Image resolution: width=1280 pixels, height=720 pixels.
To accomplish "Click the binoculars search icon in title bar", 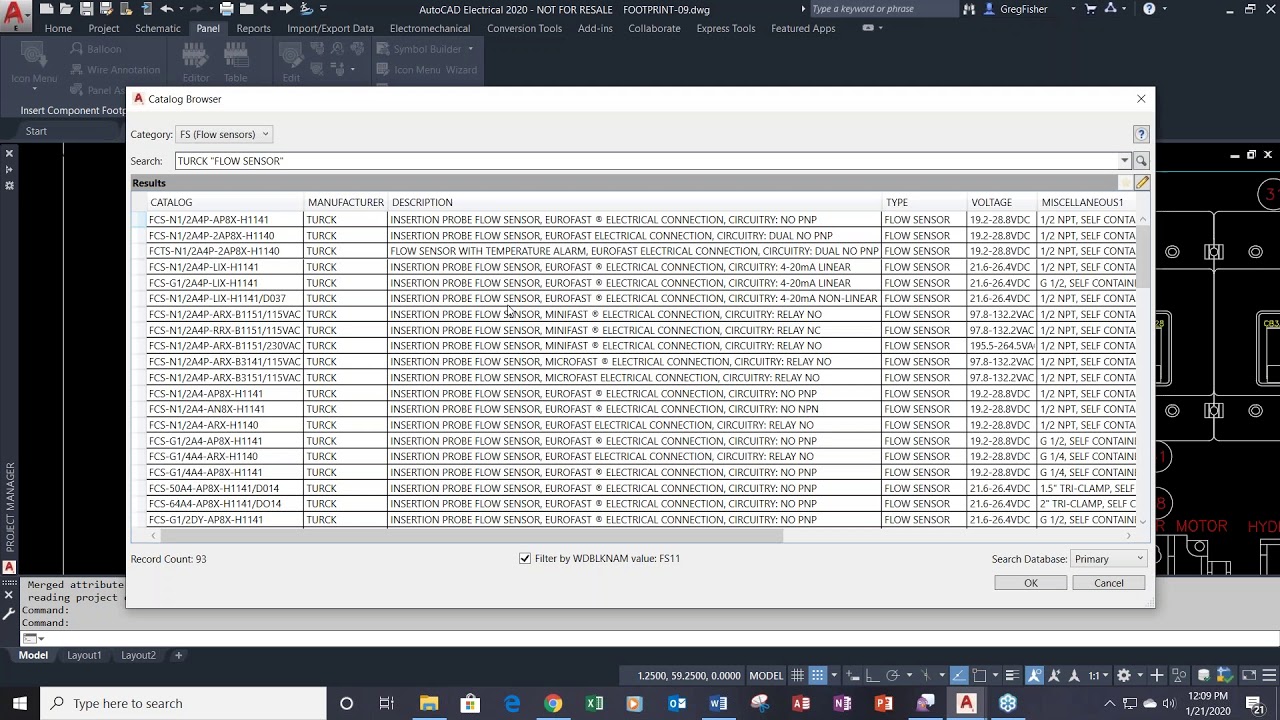I will coord(969,9).
